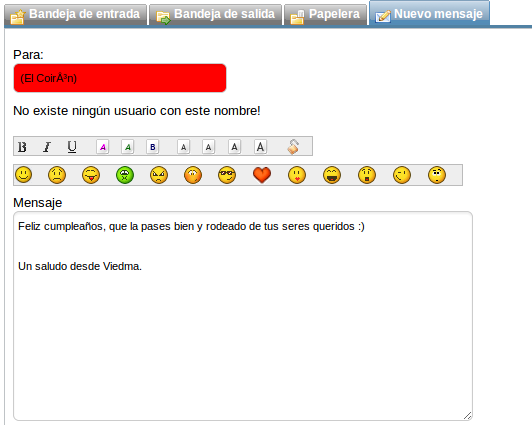The image size is (532, 425).
Task: Pick the smallest font size A
Action: click(x=184, y=147)
